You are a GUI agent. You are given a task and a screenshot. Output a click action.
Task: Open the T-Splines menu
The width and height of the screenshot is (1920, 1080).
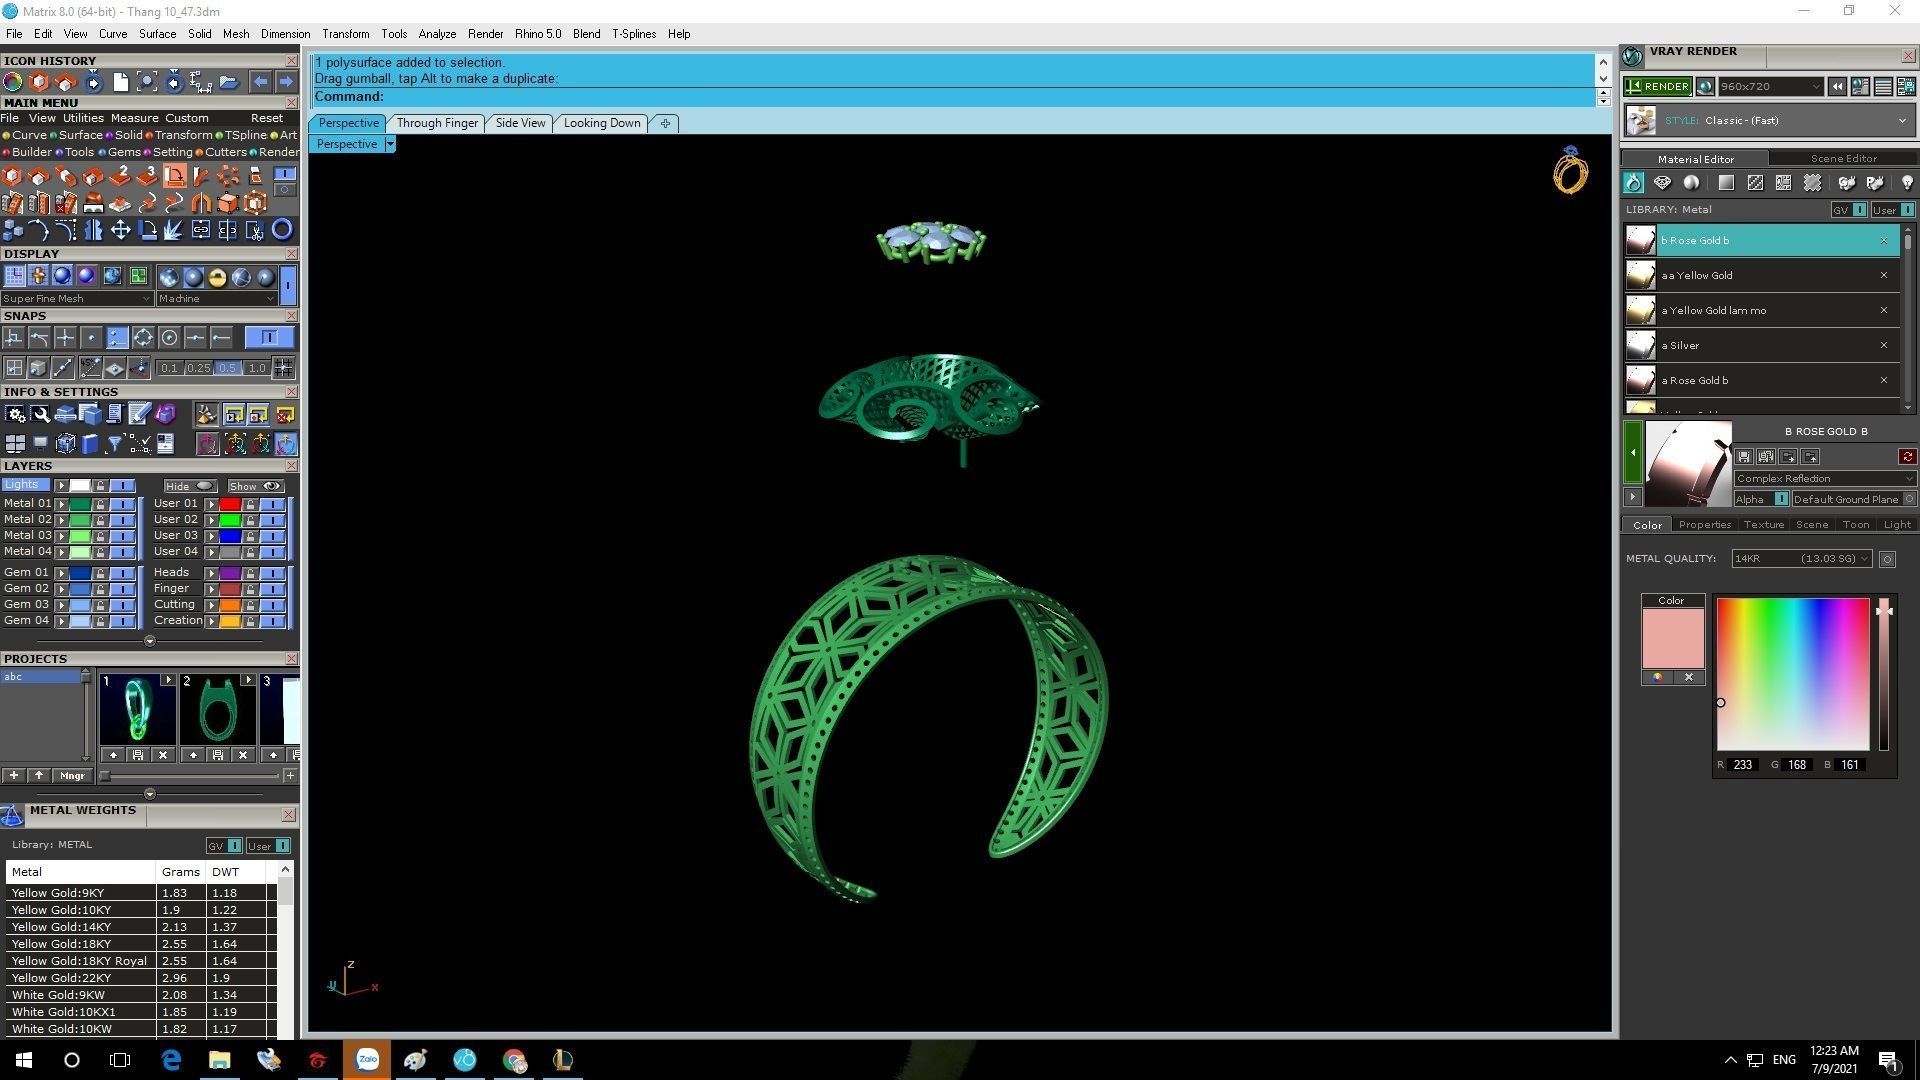[633, 34]
